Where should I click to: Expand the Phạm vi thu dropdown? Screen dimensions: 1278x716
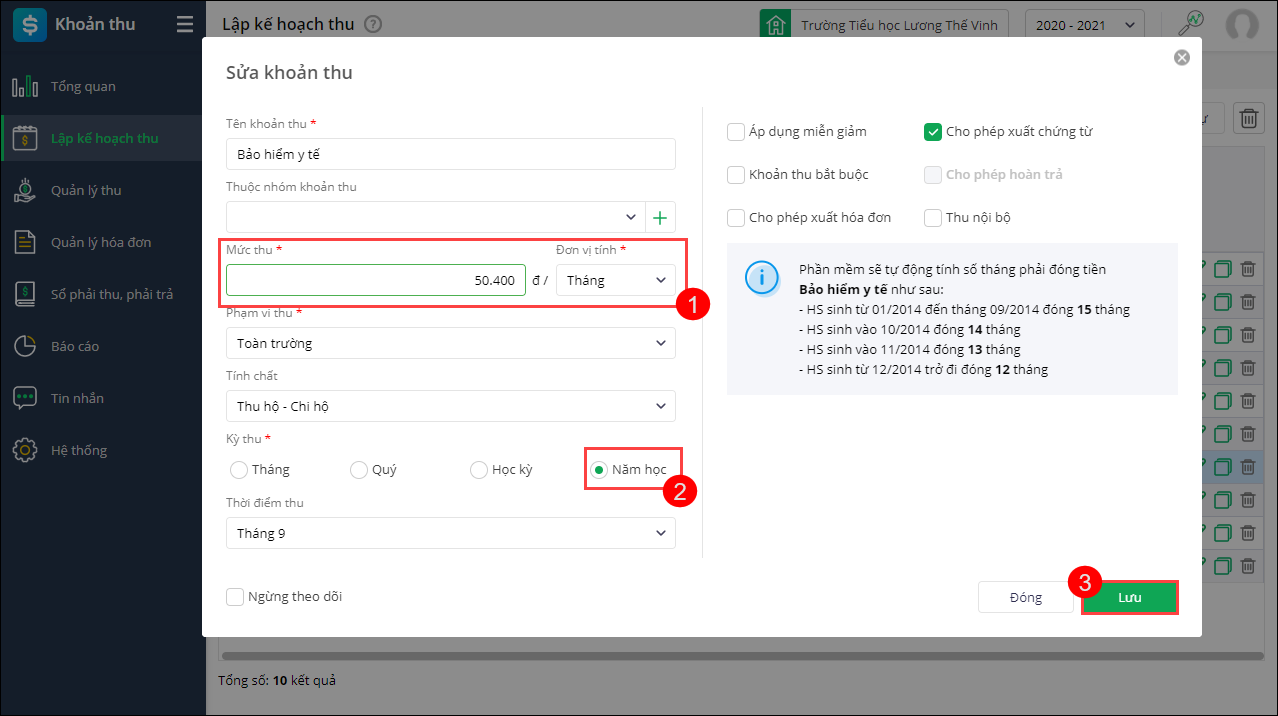pos(450,343)
